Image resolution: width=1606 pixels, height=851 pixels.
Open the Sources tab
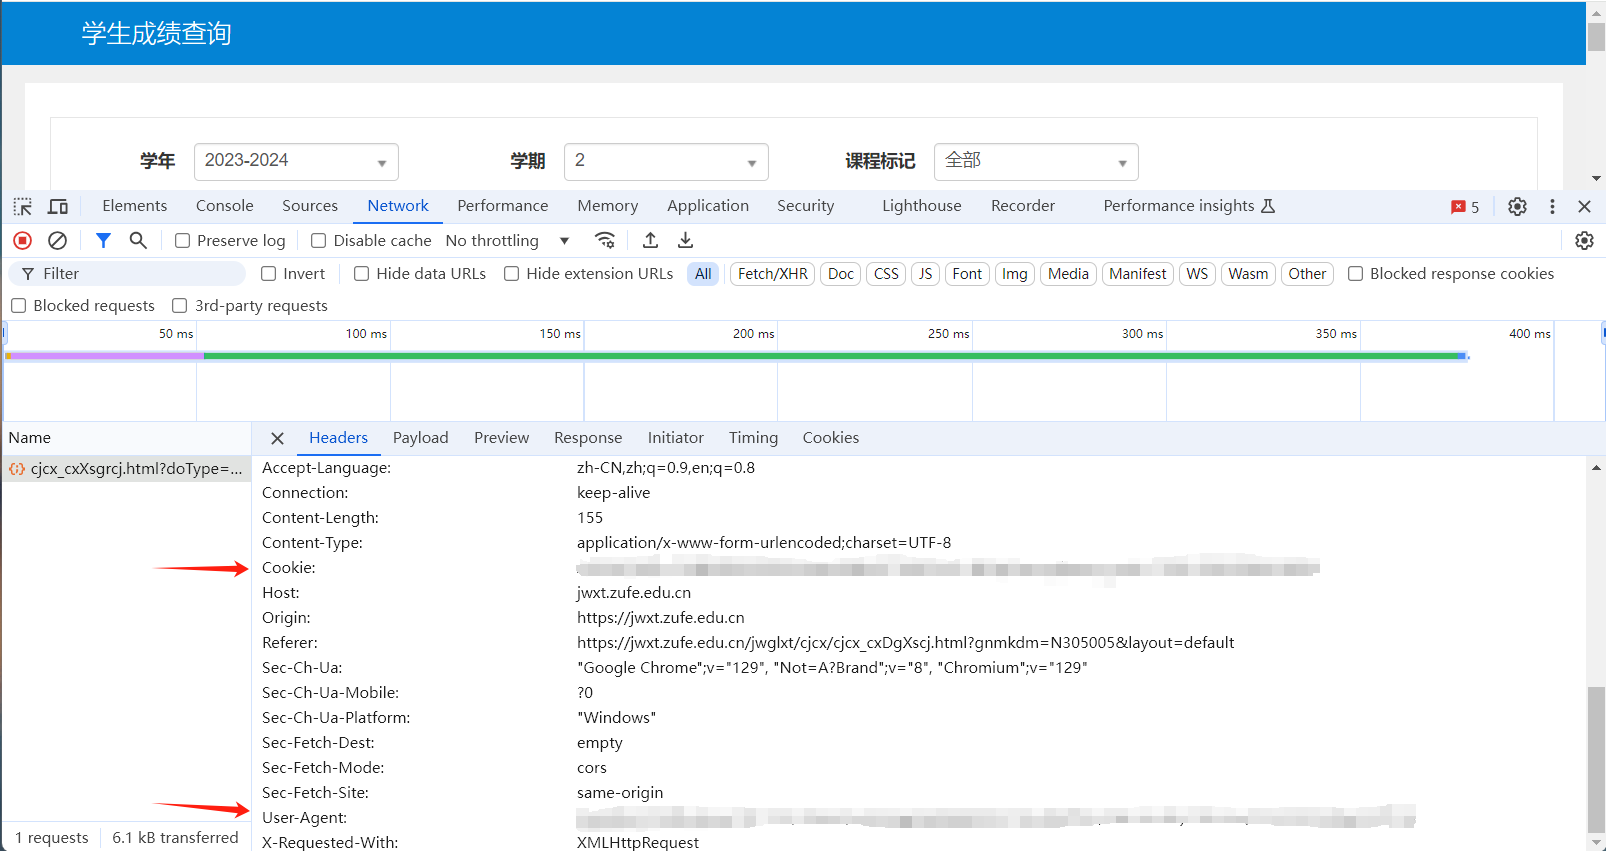(310, 206)
